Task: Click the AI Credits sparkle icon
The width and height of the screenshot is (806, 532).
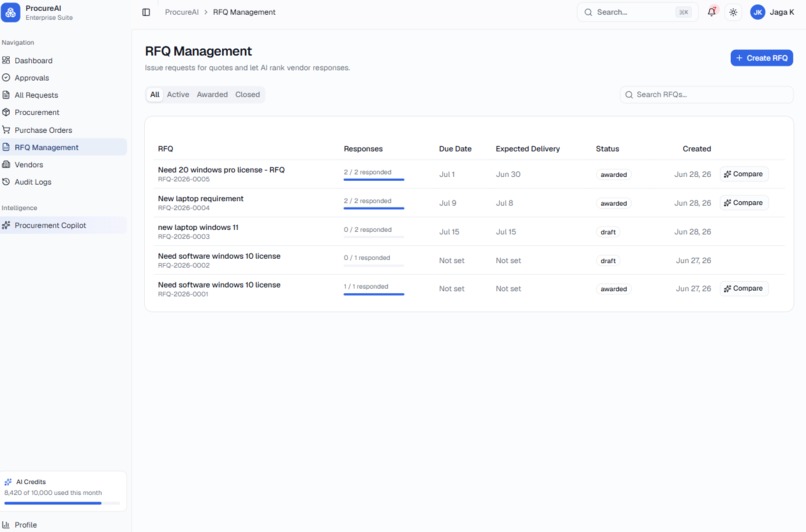Action: (8, 482)
